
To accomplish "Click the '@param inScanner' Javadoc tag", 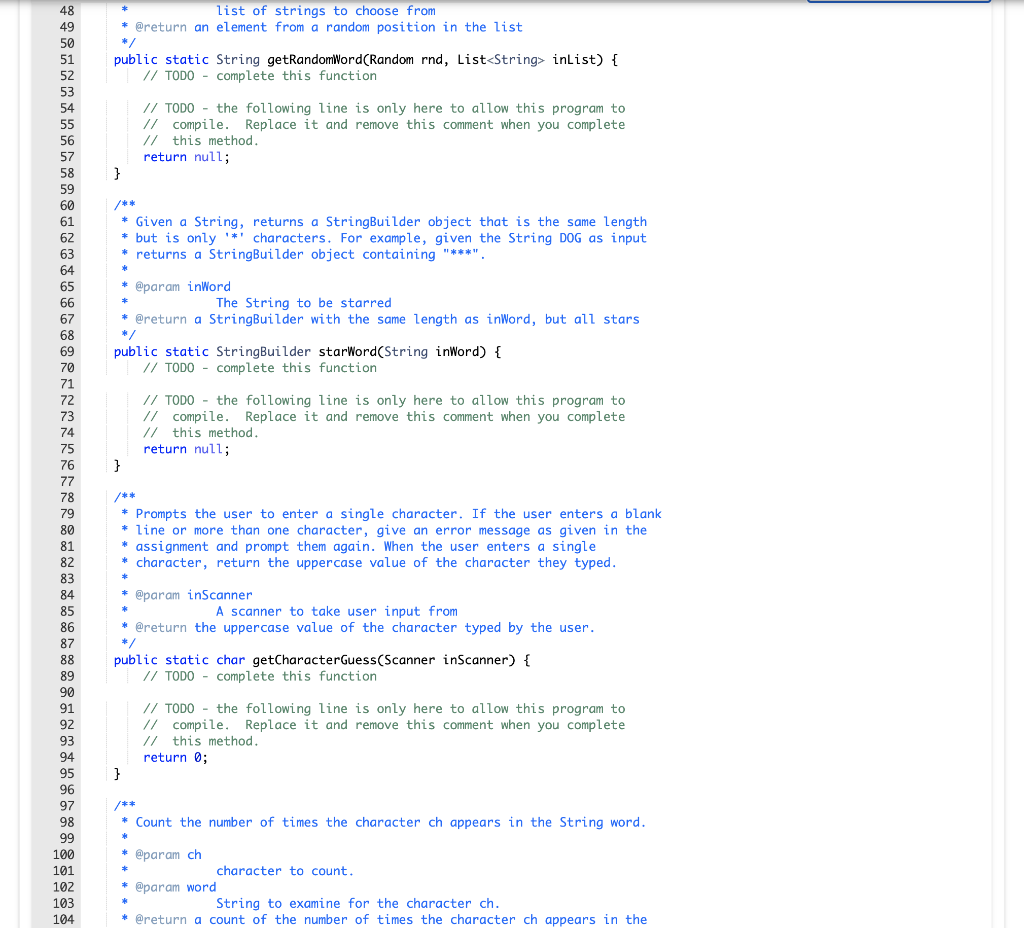I will (x=194, y=595).
